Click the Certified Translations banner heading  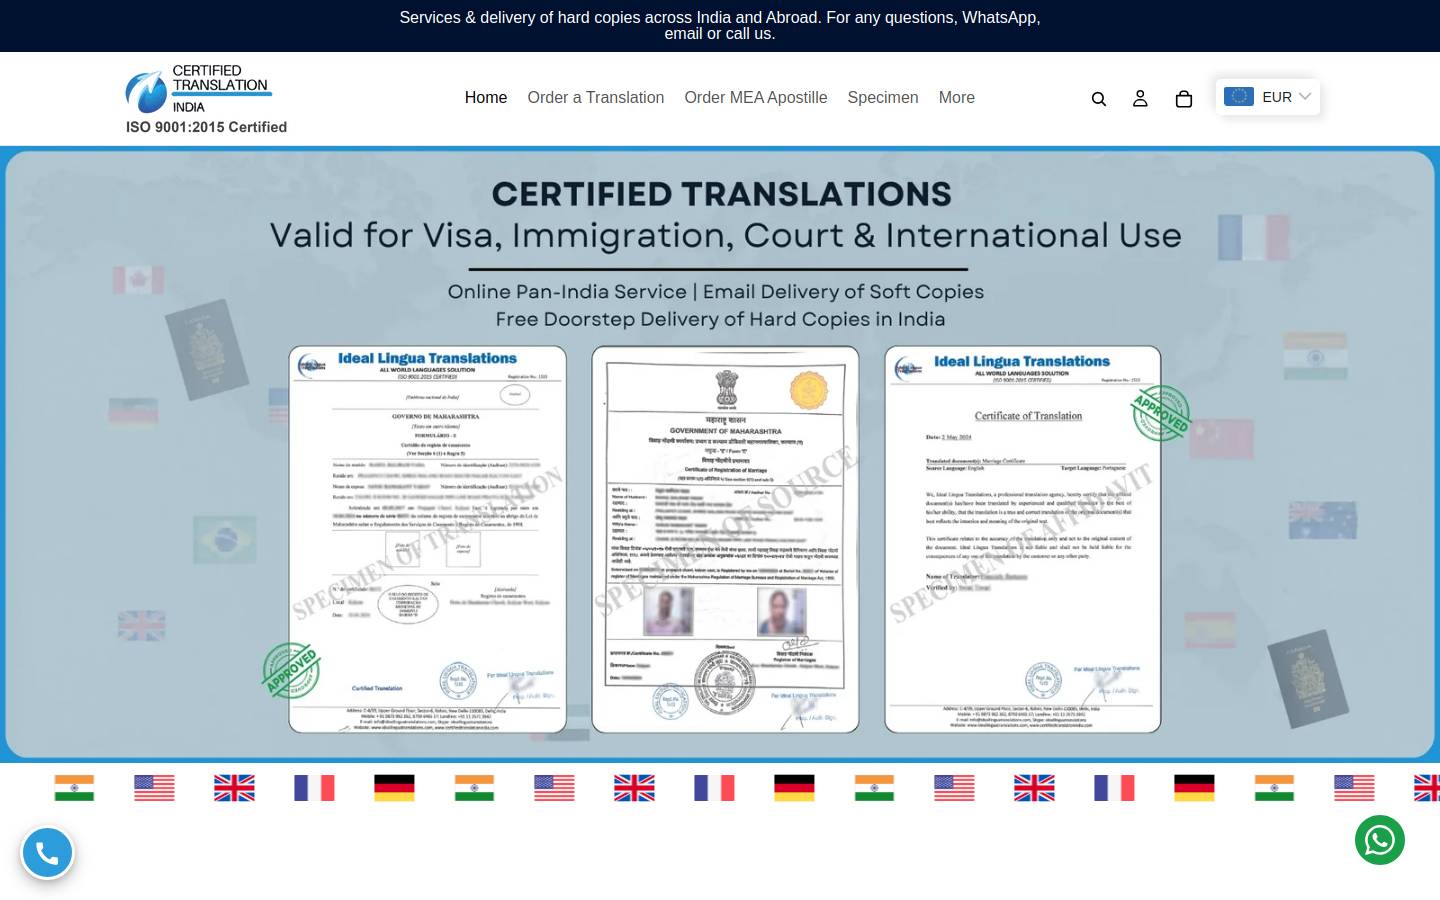click(721, 194)
